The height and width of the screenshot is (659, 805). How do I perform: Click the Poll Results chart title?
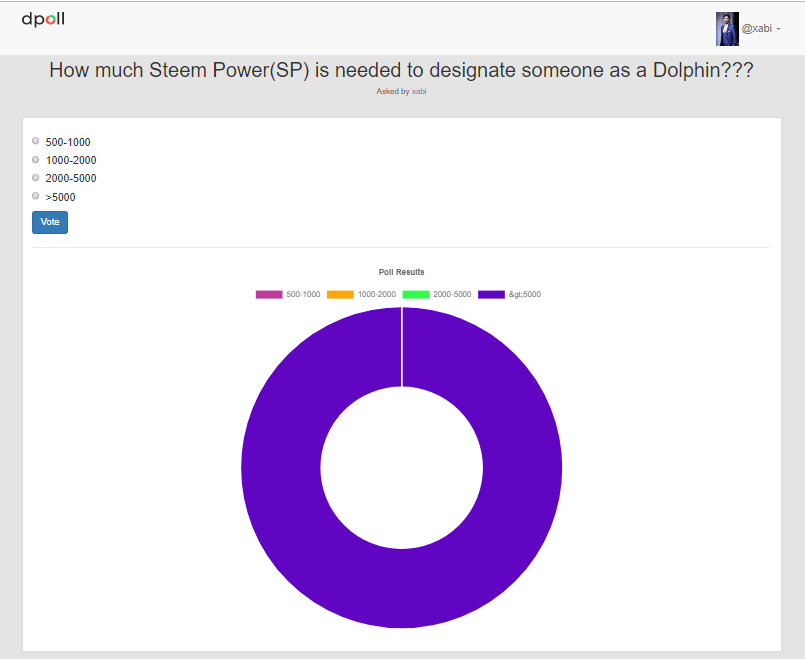click(x=401, y=272)
